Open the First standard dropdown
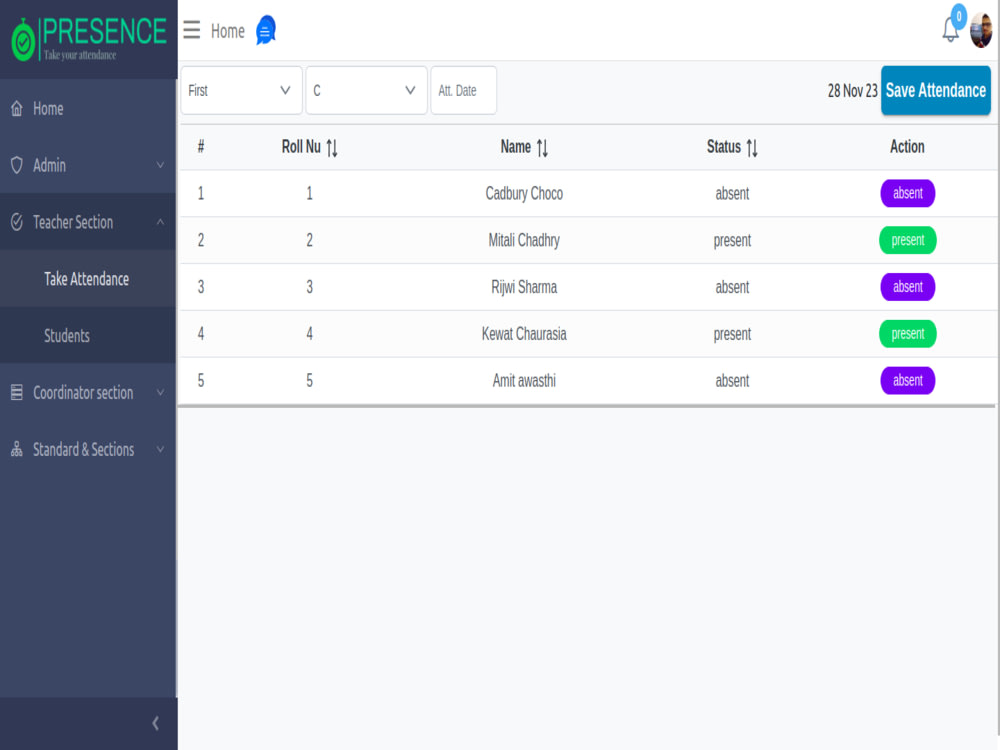 tap(241, 91)
